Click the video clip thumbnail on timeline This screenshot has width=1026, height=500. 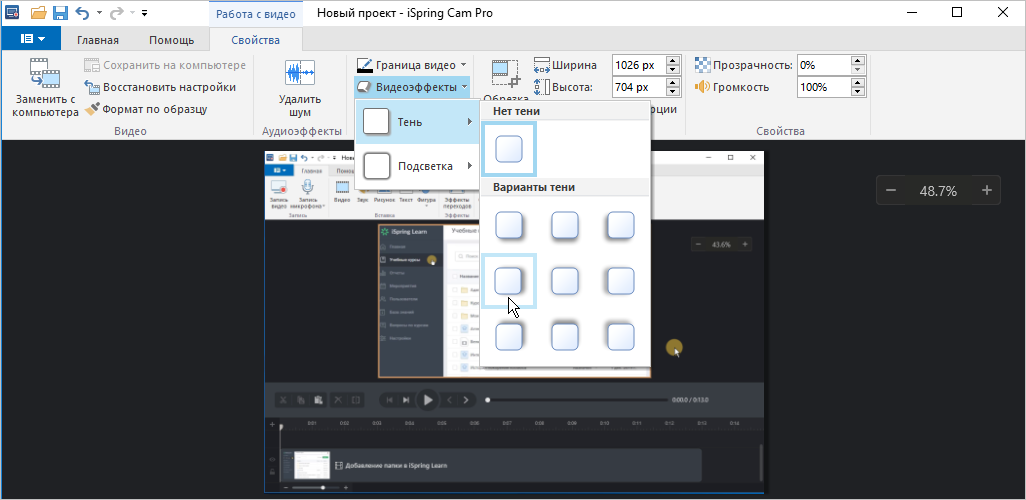click(x=311, y=465)
